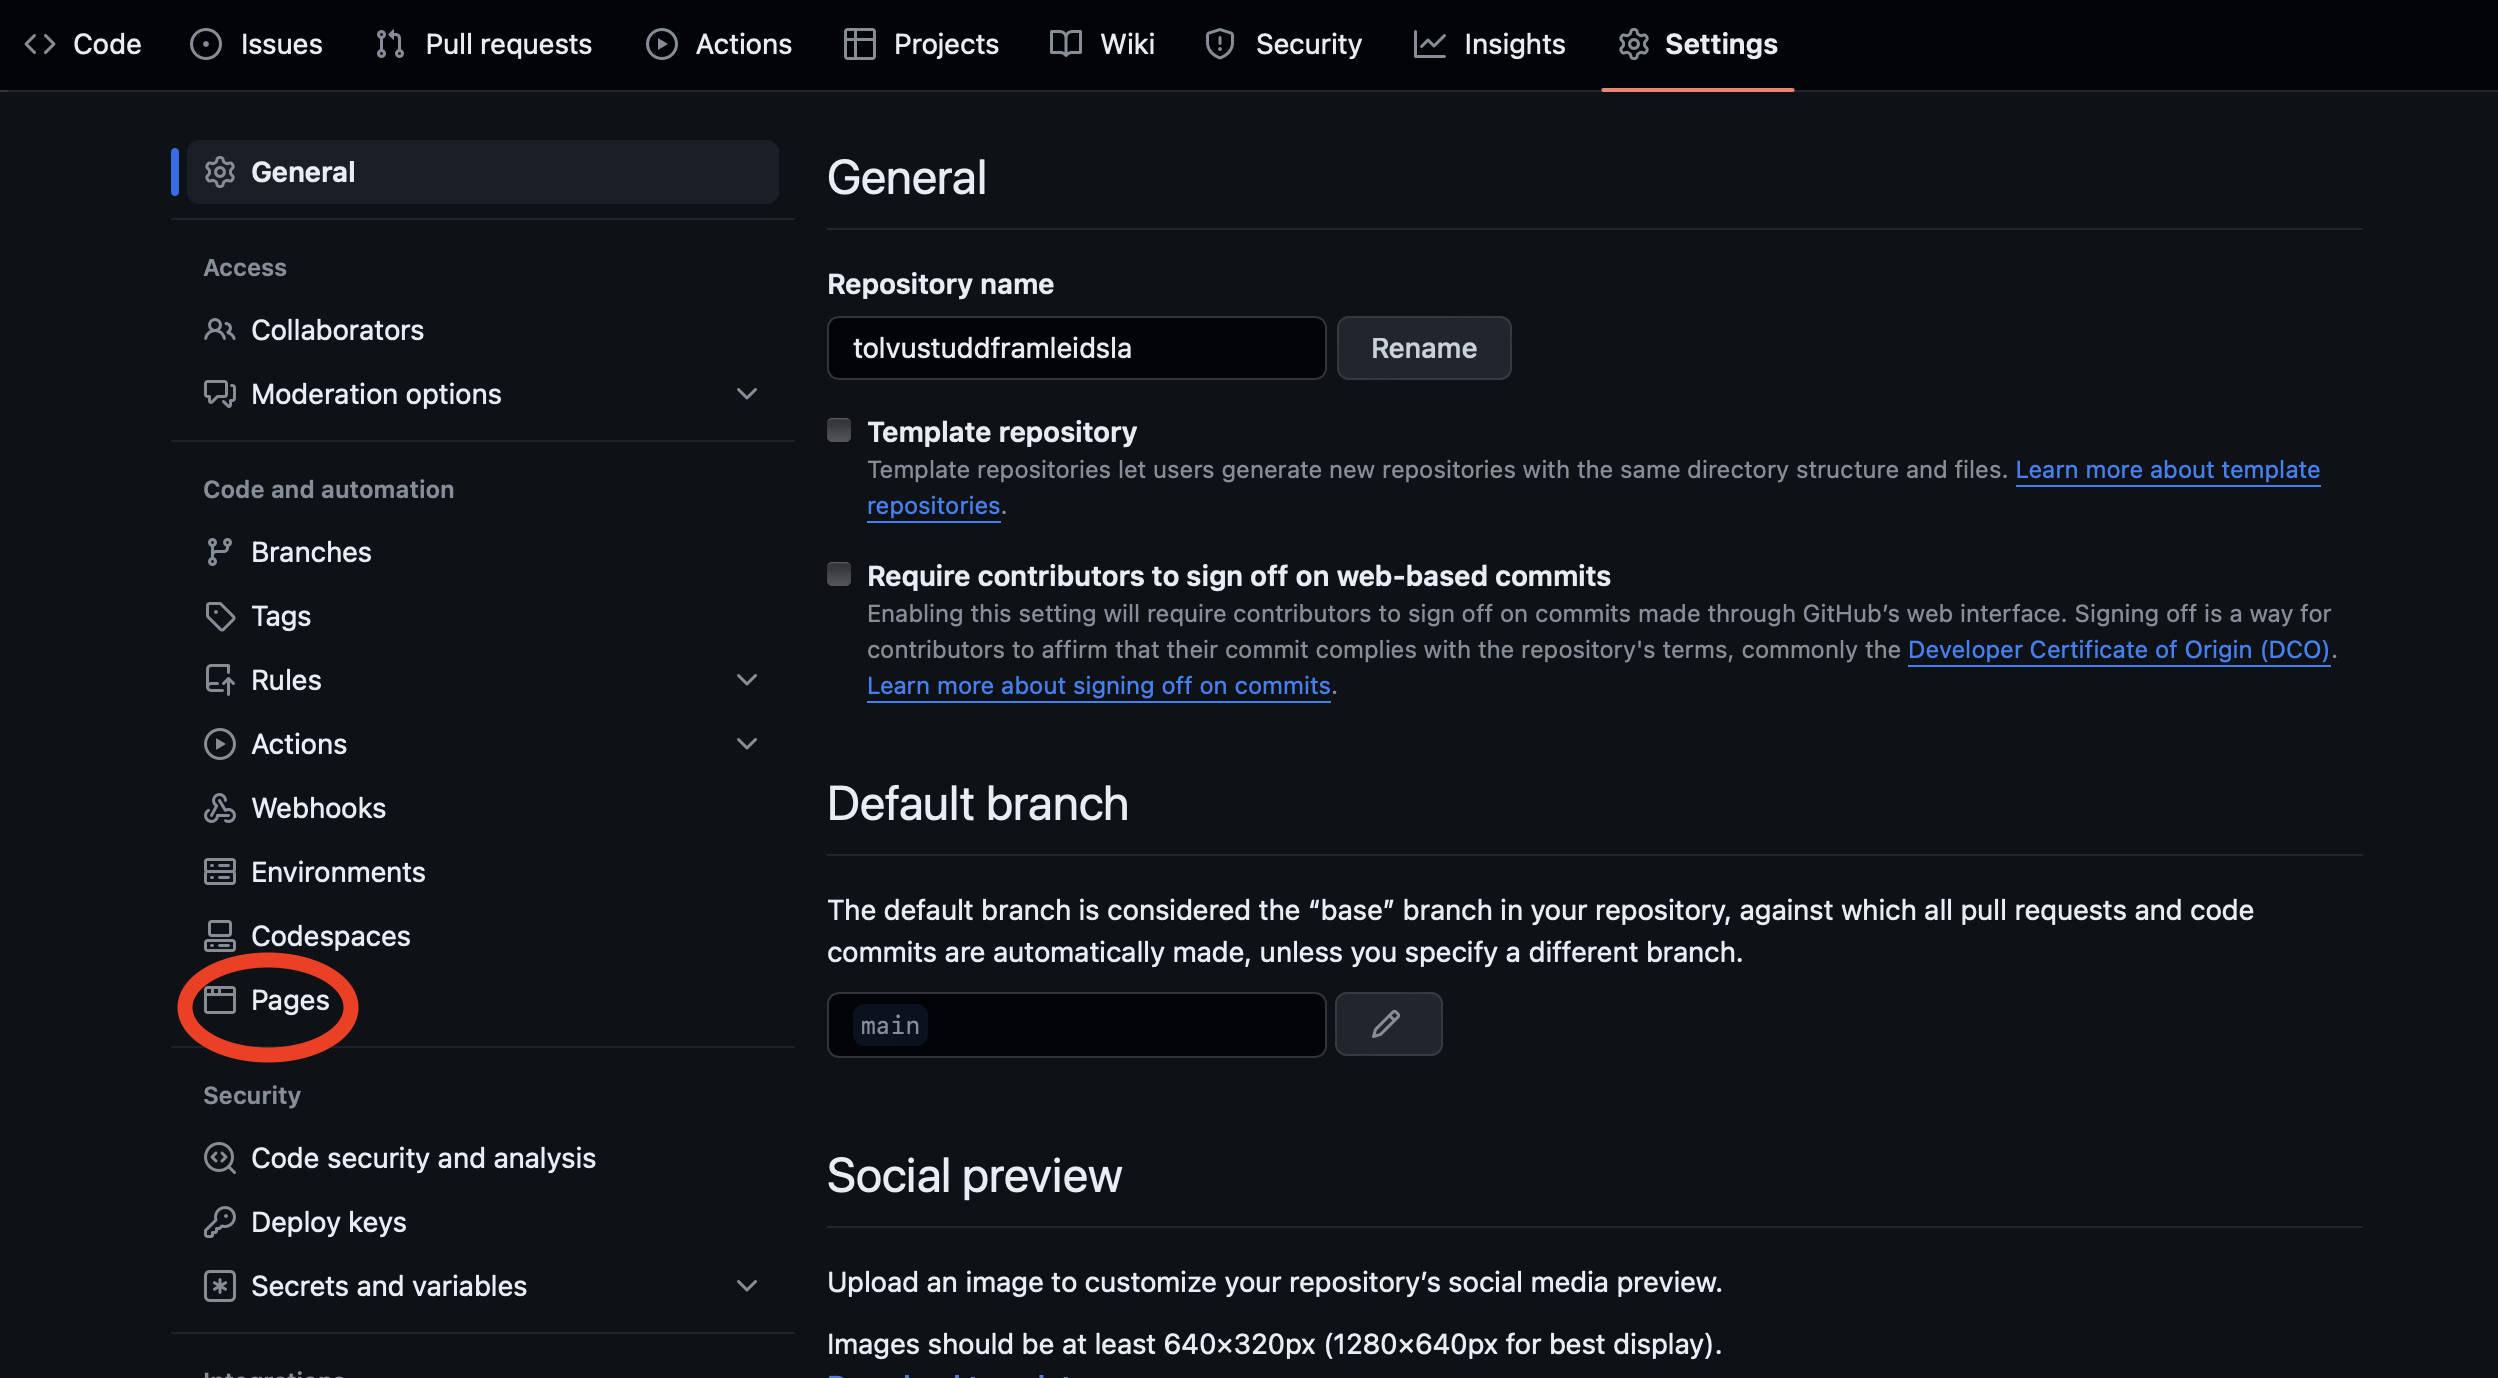Click the Pages browser icon
Image resolution: width=2498 pixels, height=1378 pixels.
click(220, 1000)
